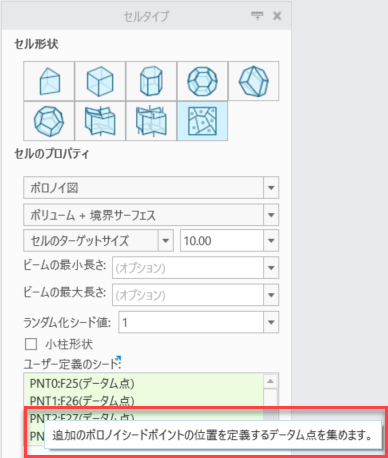Click the 10.00 target size field
The image size is (388, 458).
[x=222, y=240]
